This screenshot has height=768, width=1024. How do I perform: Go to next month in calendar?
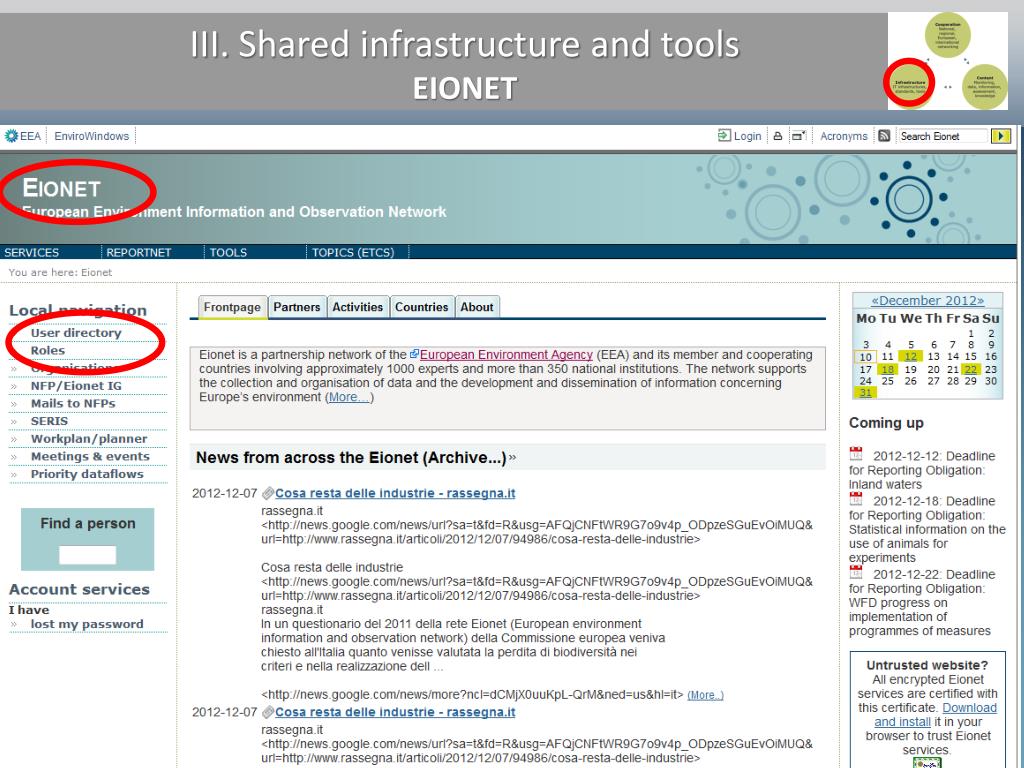(980, 300)
